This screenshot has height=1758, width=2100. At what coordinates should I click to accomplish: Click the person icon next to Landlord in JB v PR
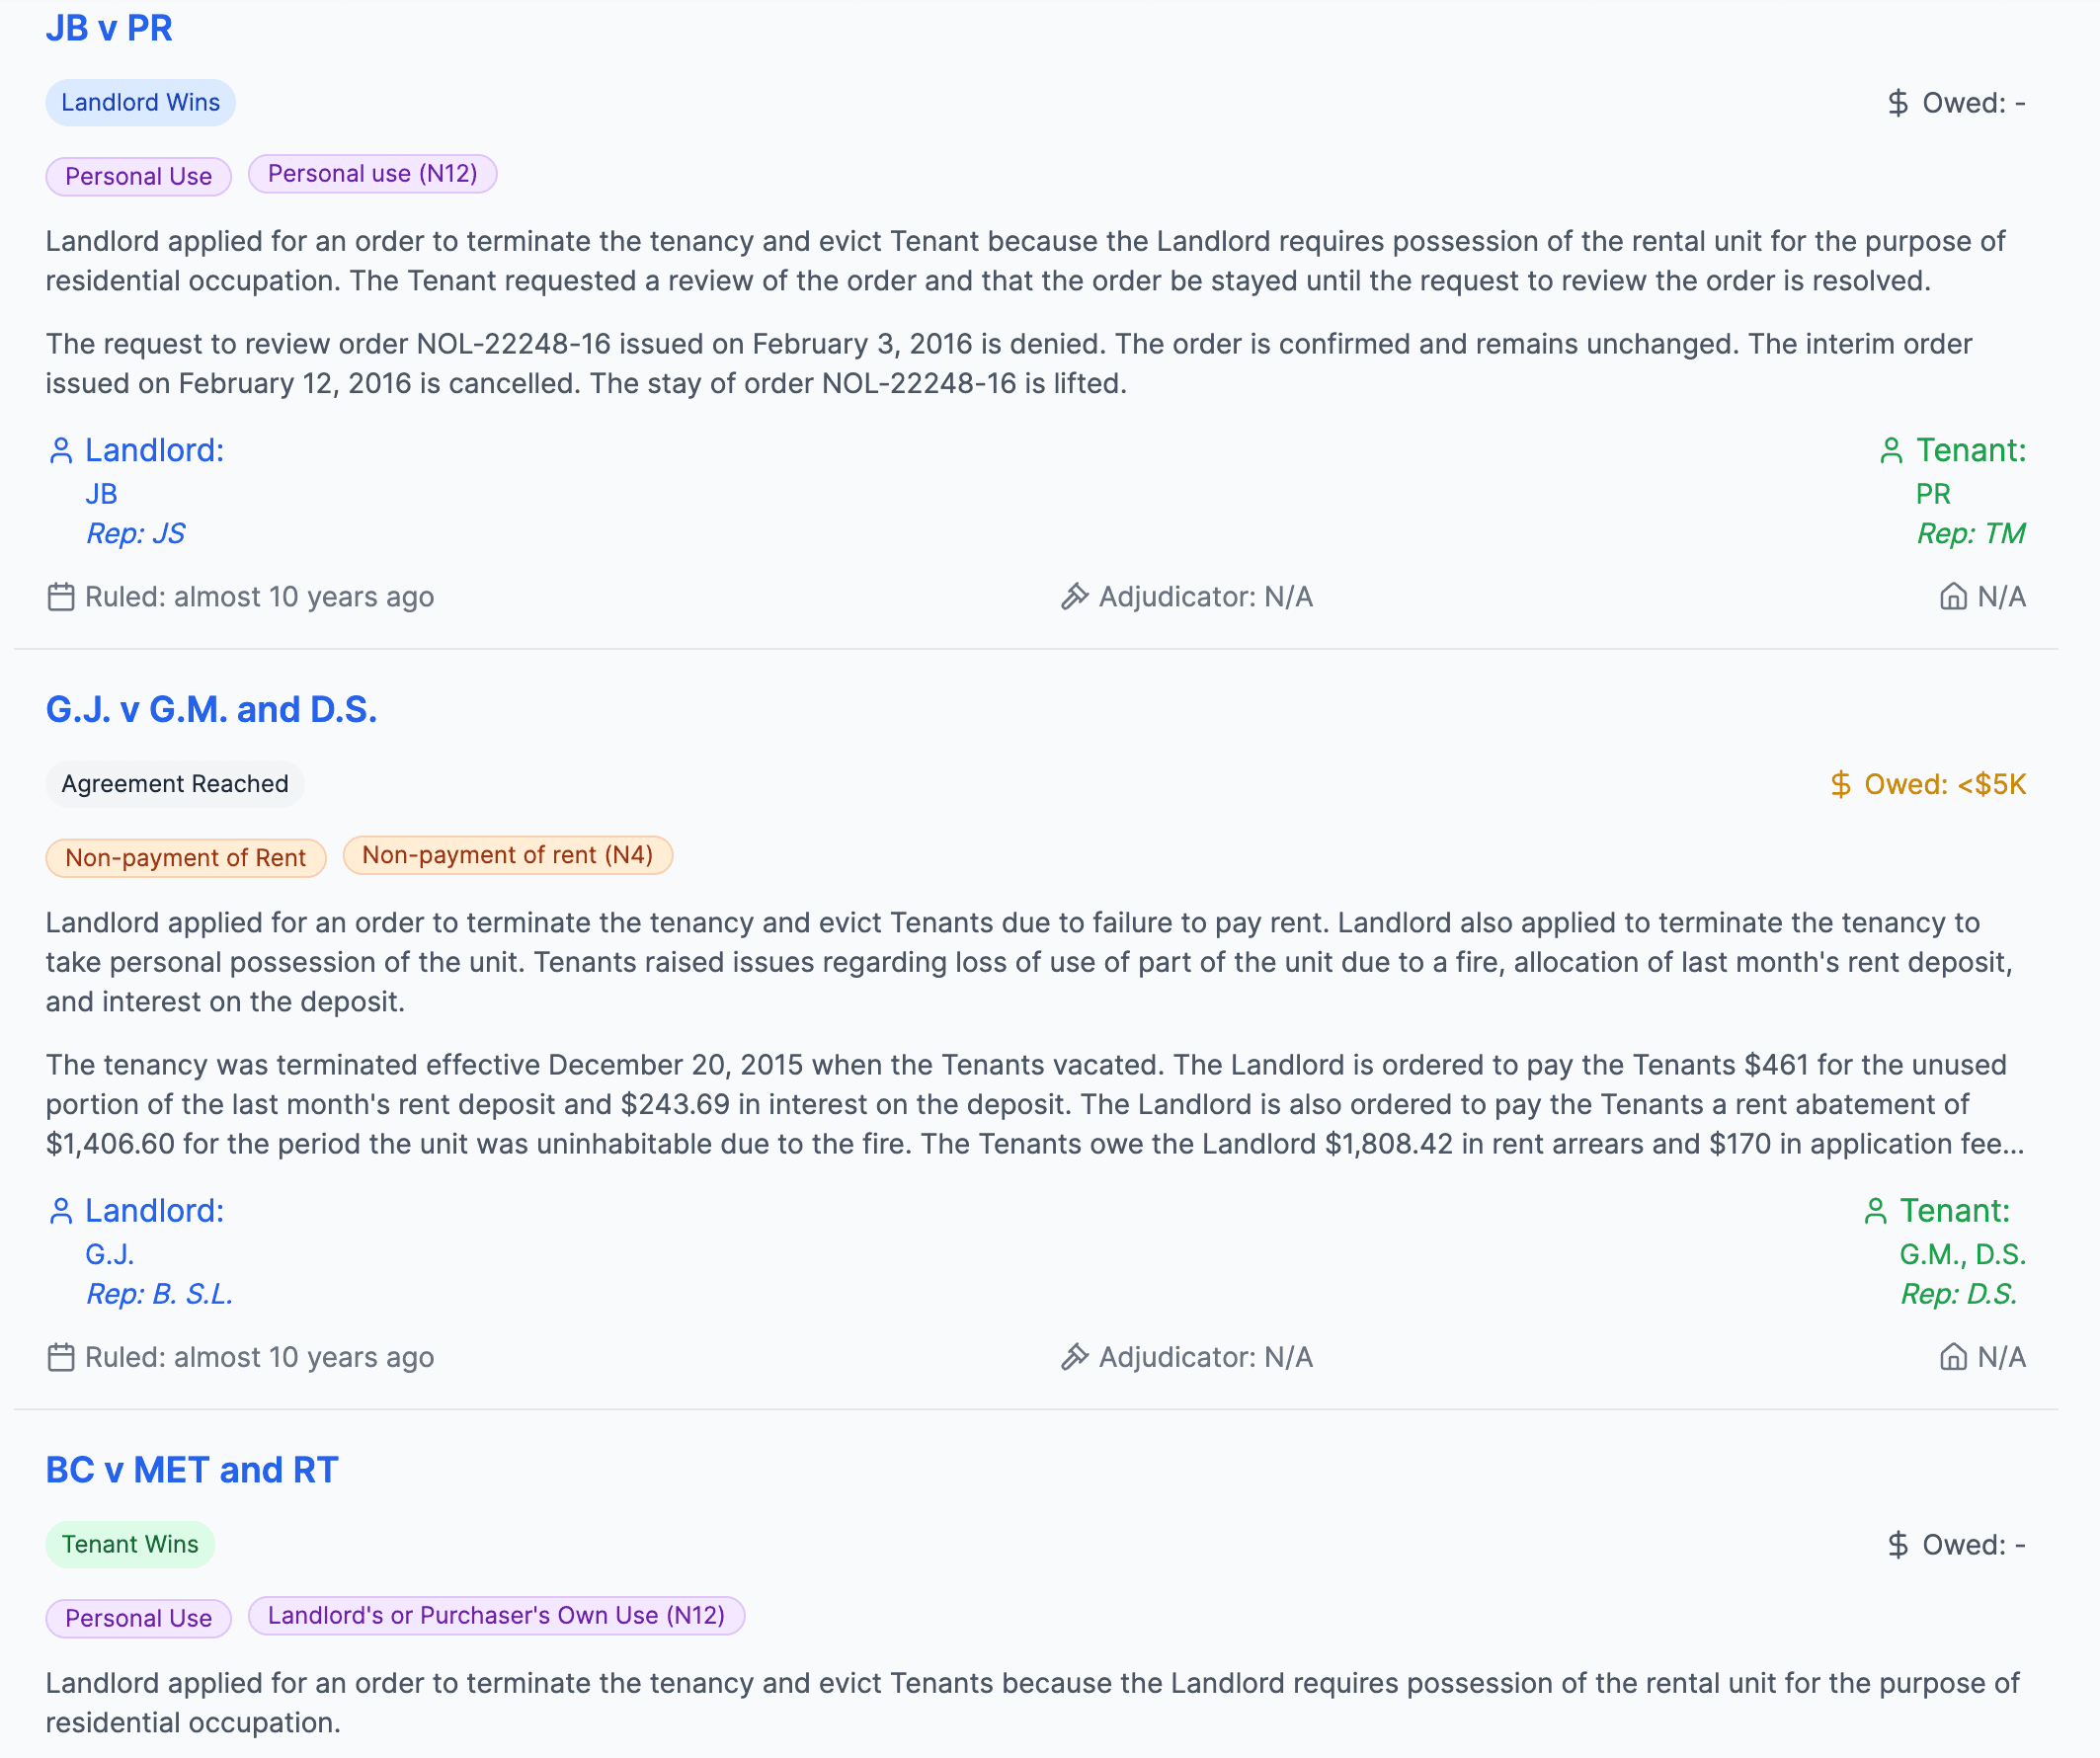click(60, 450)
